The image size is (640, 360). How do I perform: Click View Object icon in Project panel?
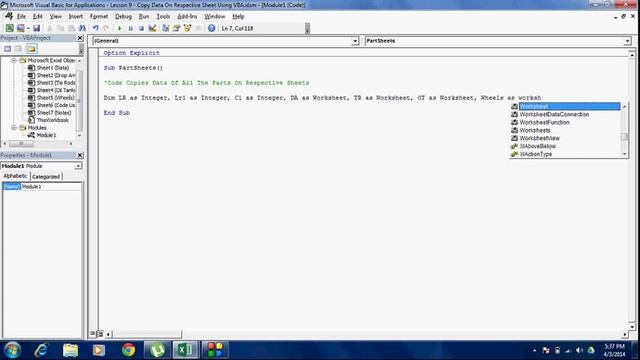coord(18,49)
